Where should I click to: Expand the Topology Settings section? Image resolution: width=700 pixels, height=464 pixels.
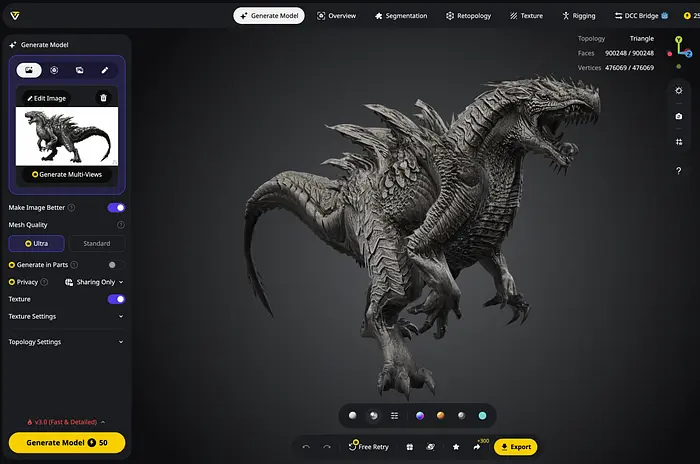point(121,342)
